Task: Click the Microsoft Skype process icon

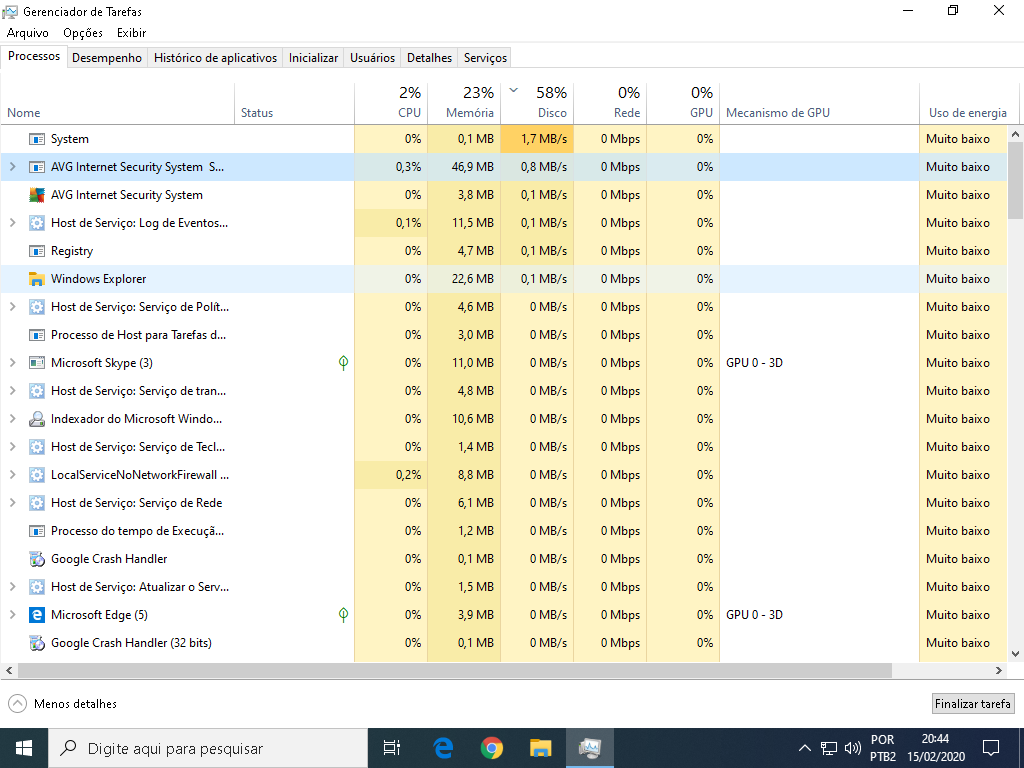Action: (37, 362)
